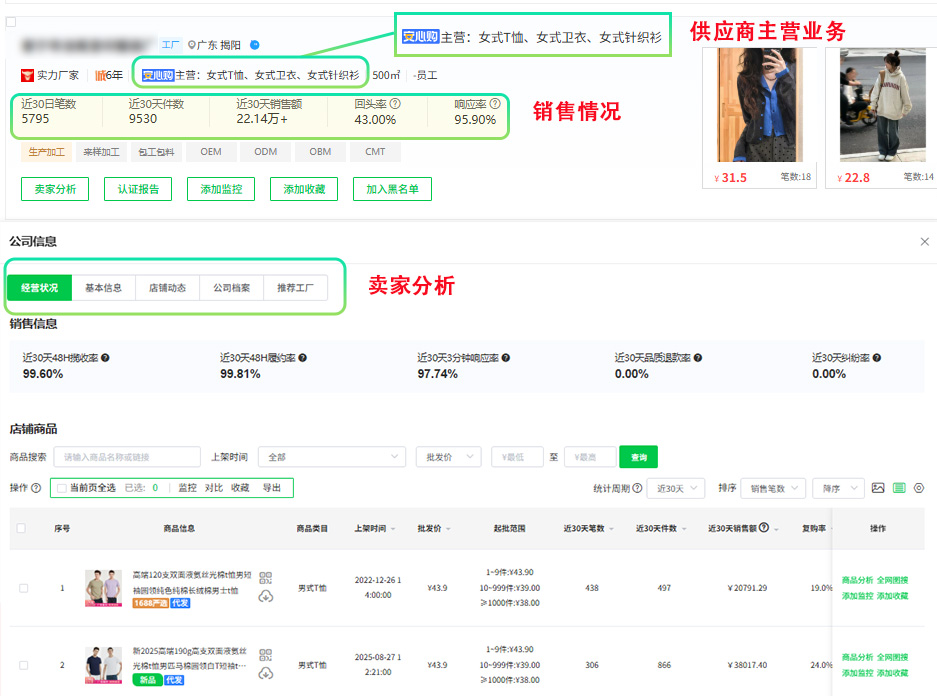Image resolution: width=937 pixels, height=696 pixels.
Task: Check the 当前页全选 checkbox
Action: 63,488
